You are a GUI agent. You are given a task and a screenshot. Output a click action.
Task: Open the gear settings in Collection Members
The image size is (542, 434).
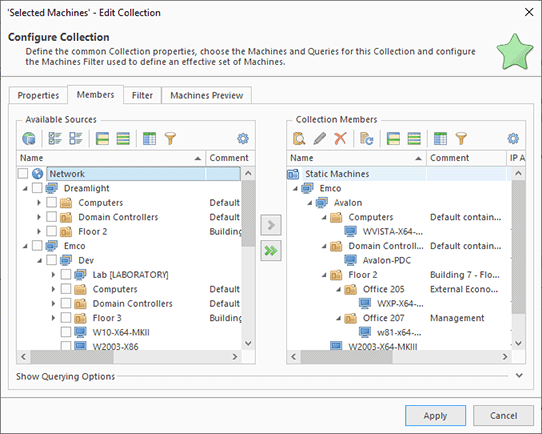point(513,139)
